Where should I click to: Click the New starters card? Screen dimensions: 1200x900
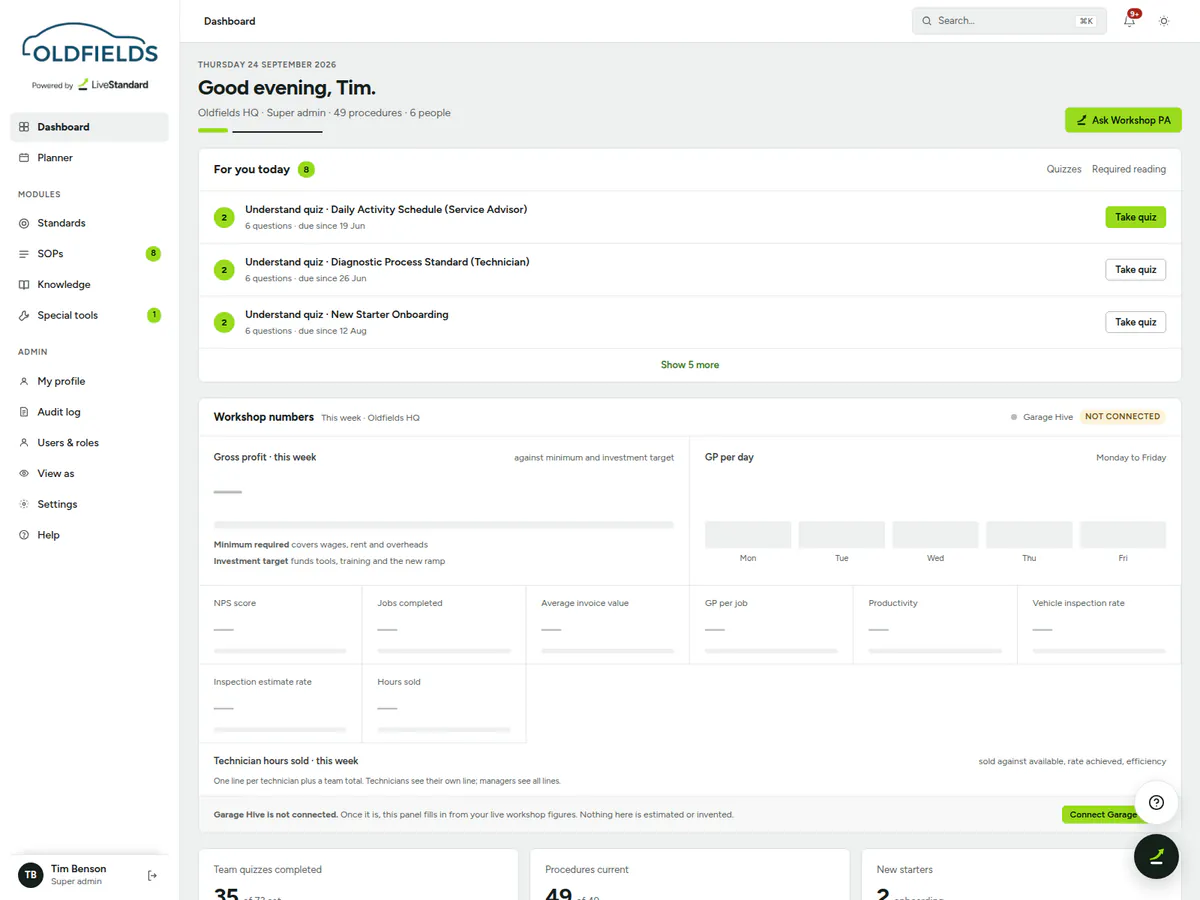click(1021, 875)
